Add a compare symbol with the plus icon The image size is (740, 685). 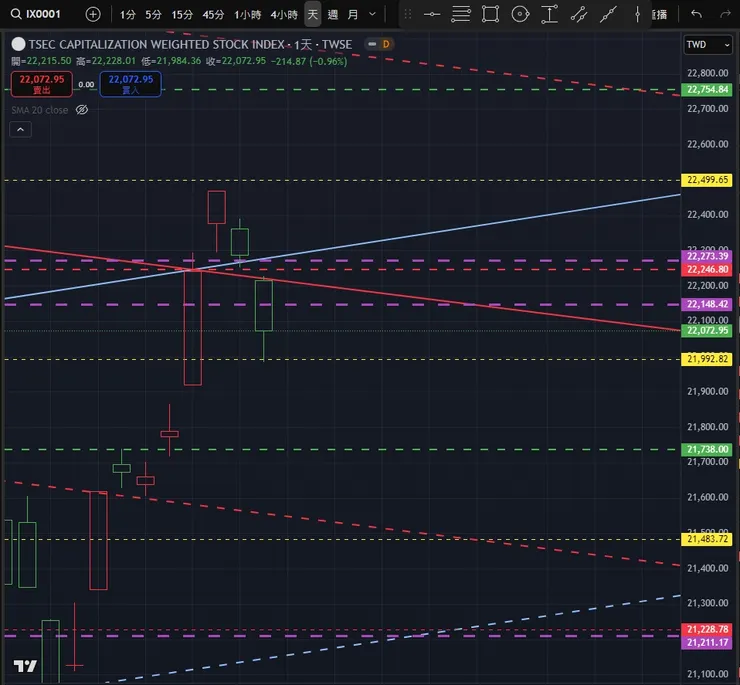tap(93, 15)
